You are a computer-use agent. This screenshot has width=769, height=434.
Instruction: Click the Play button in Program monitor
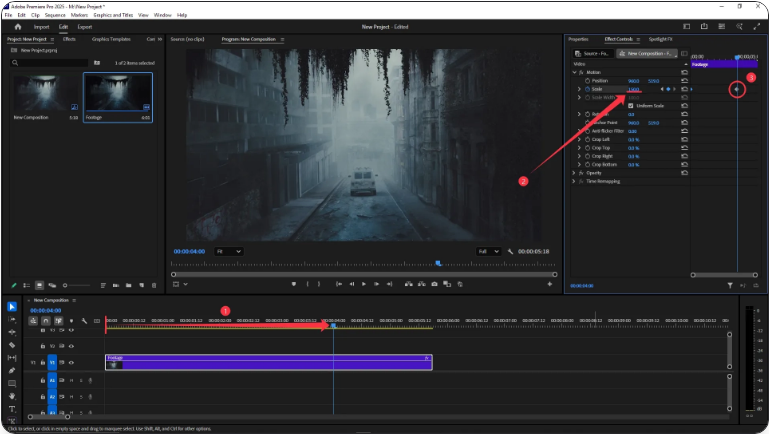(362, 284)
